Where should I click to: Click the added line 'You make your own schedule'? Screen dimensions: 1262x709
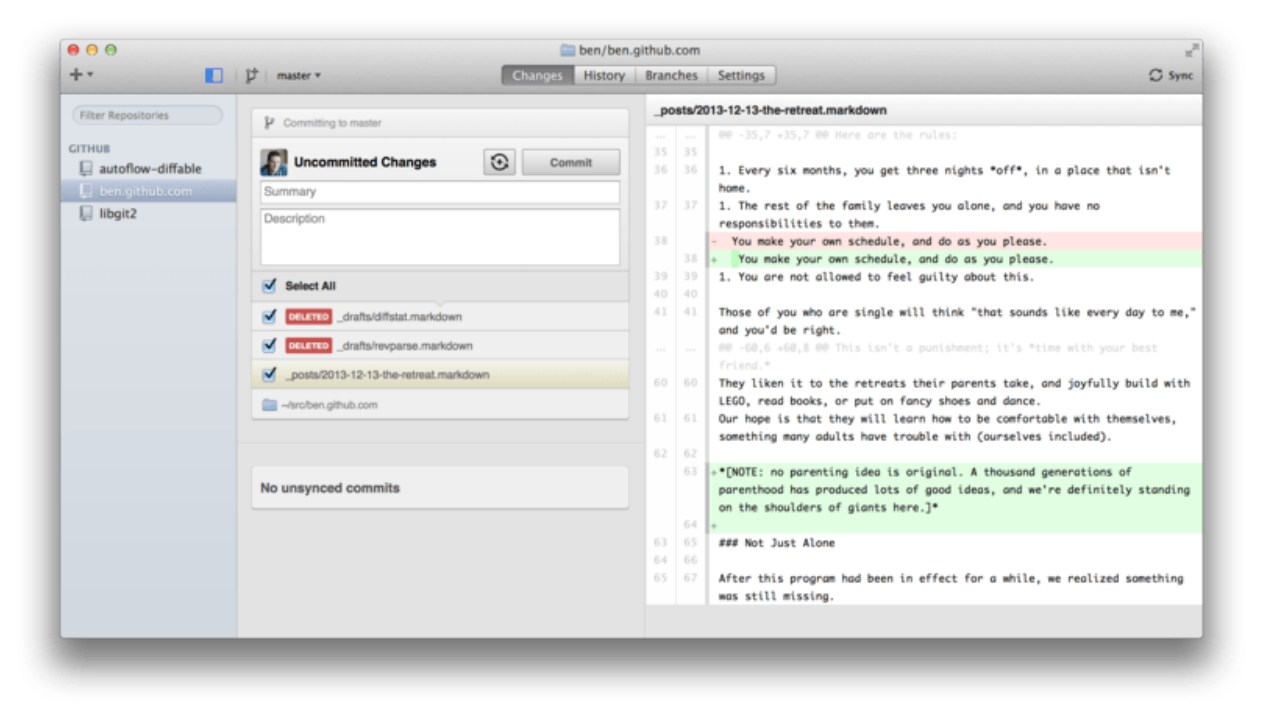955,259
